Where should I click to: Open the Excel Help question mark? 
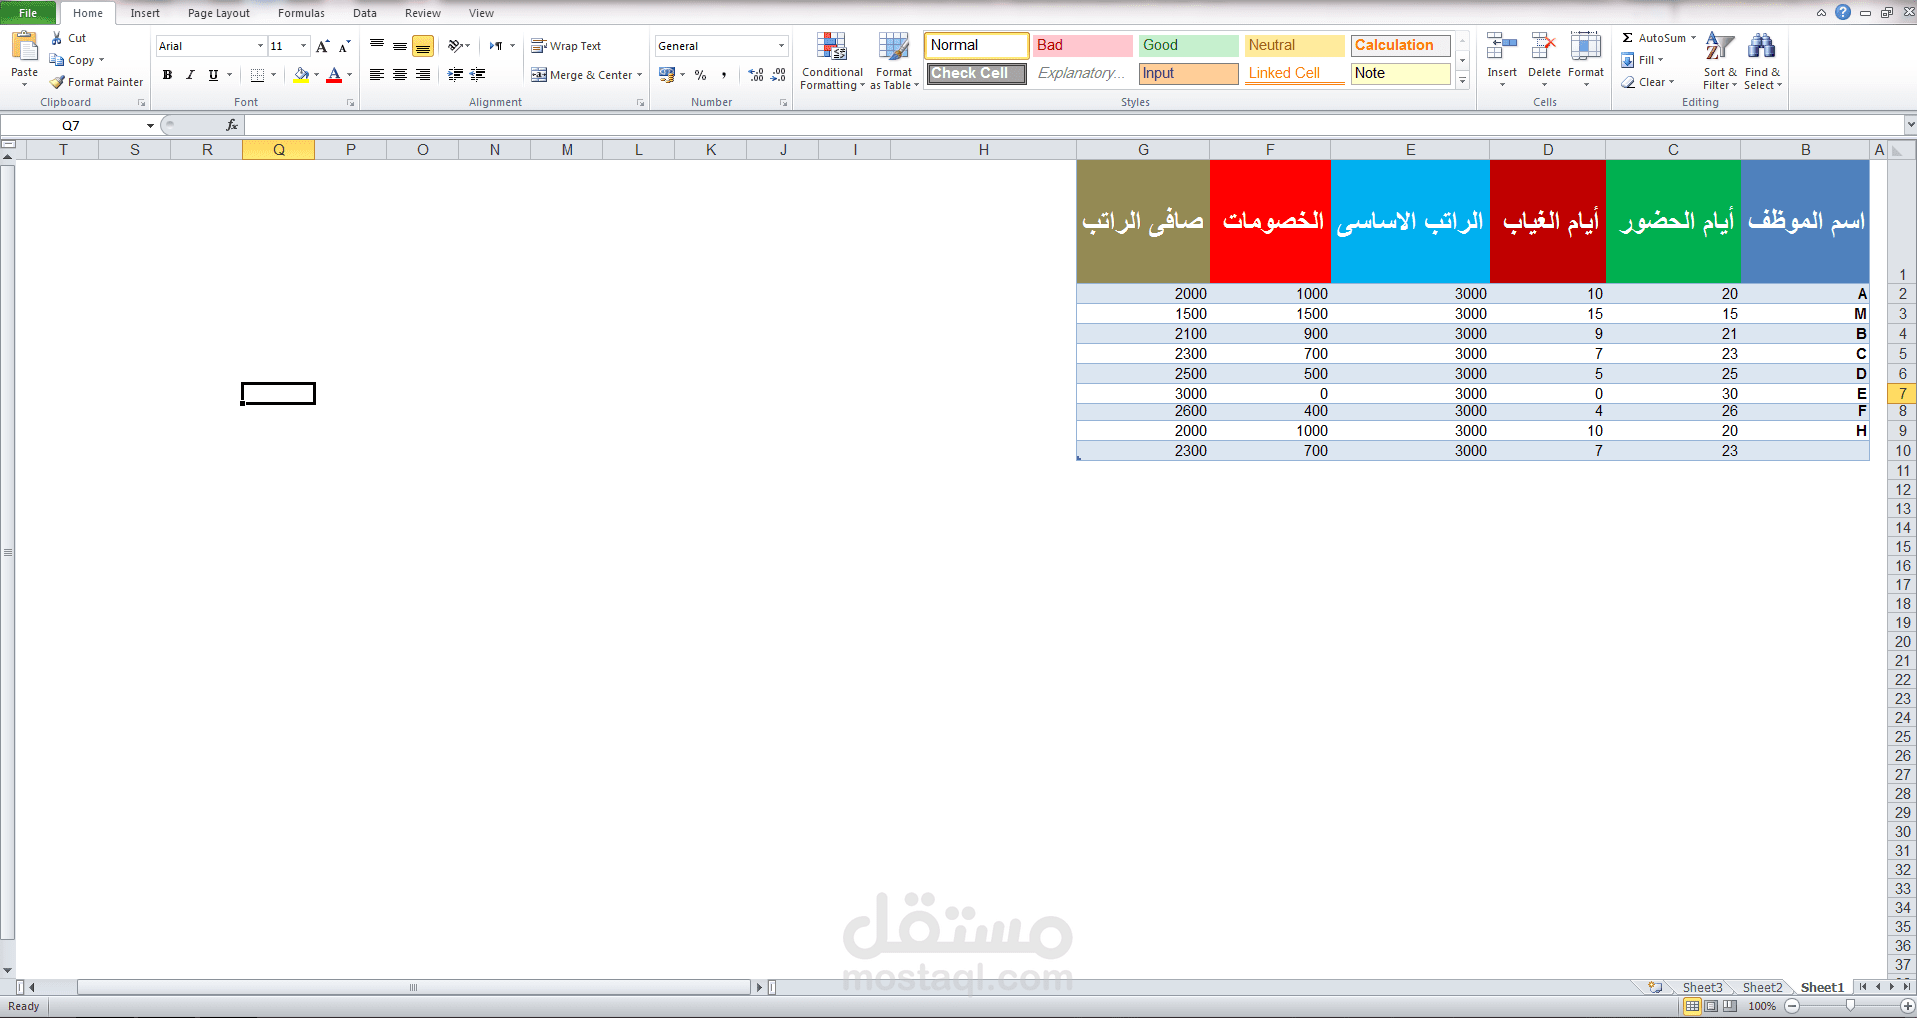click(x=1843, y=13)
